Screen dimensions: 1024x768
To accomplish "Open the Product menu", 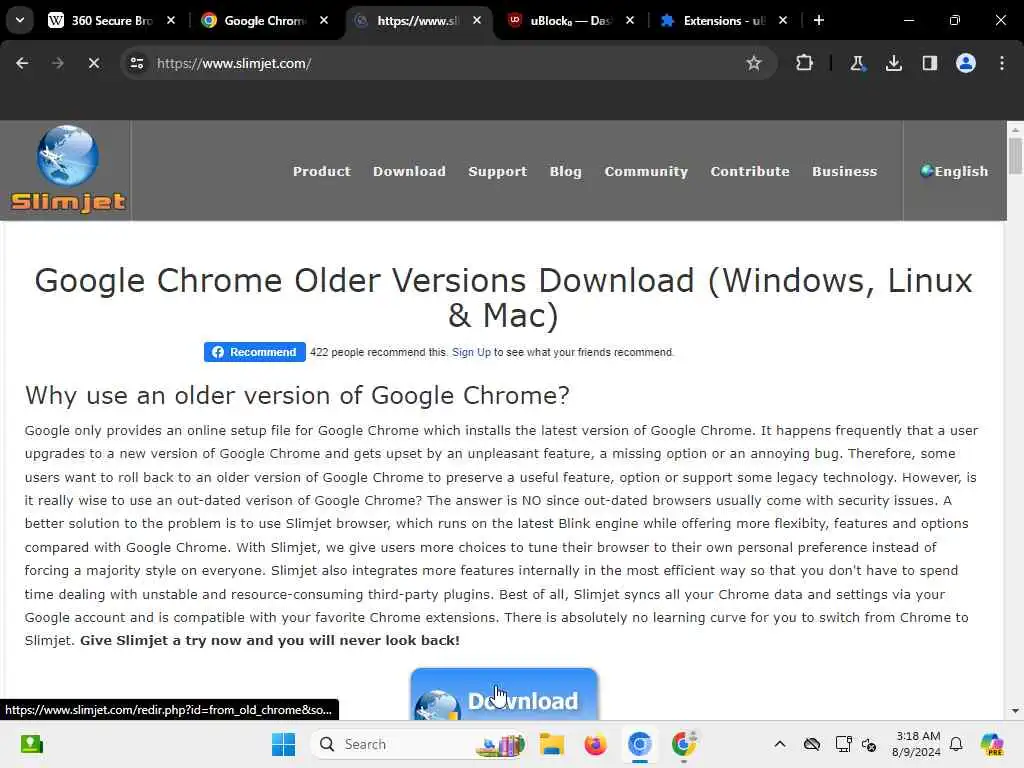I will click(x=321, y=171).
